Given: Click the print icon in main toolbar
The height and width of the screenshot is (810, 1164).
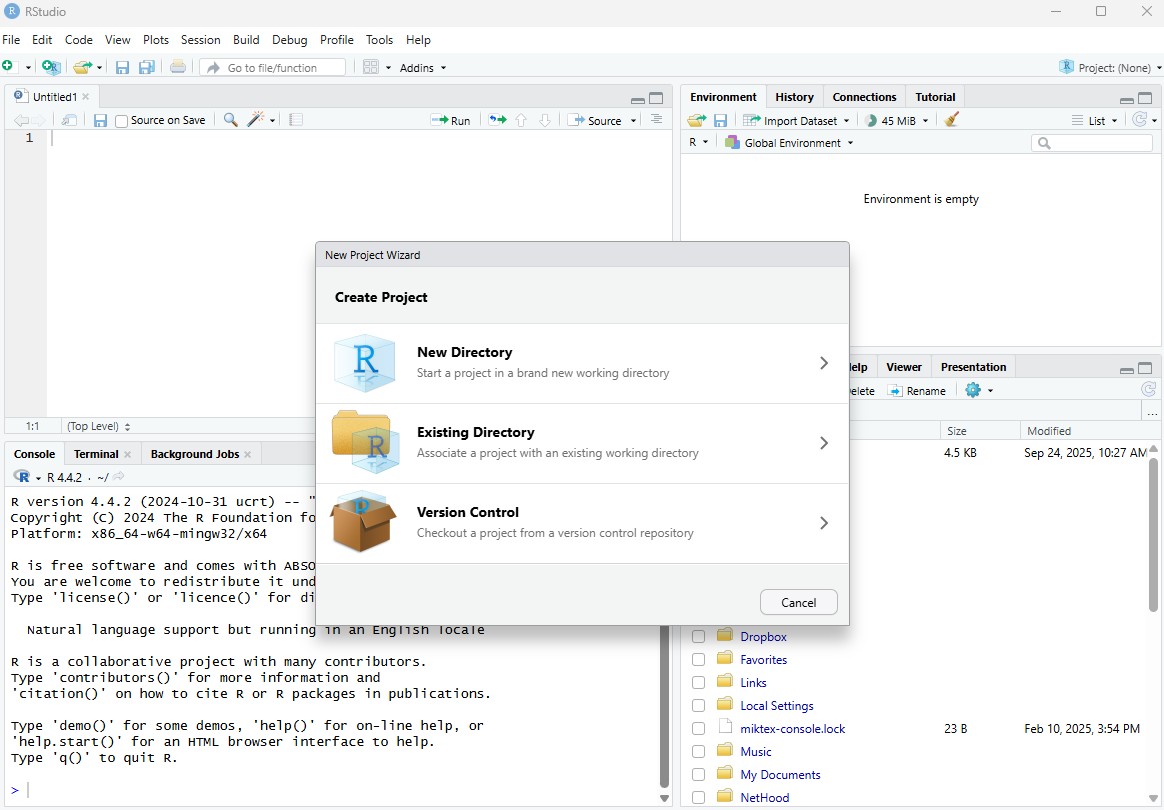Looking at the screenshot, I should (178, 67).
